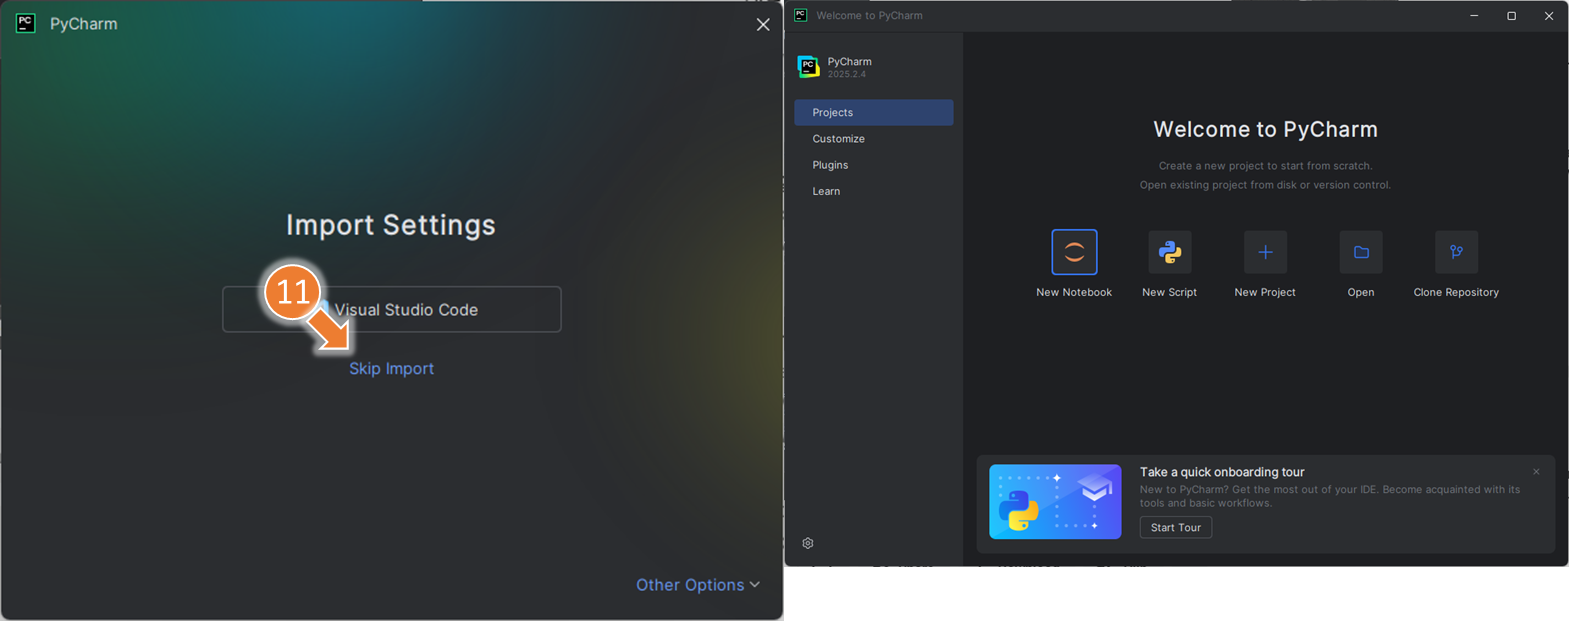The width and height of the screenshot is (1569, 621).
Task: Select the Projects tab
Action: (x=874, y=112)
